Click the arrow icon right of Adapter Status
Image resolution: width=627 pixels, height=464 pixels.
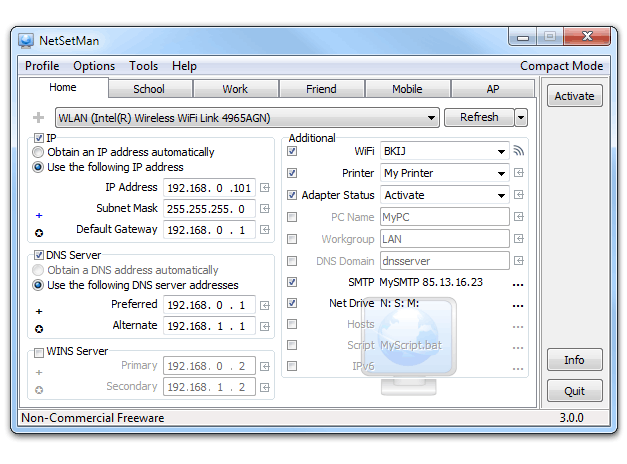(x=519, y=195)
